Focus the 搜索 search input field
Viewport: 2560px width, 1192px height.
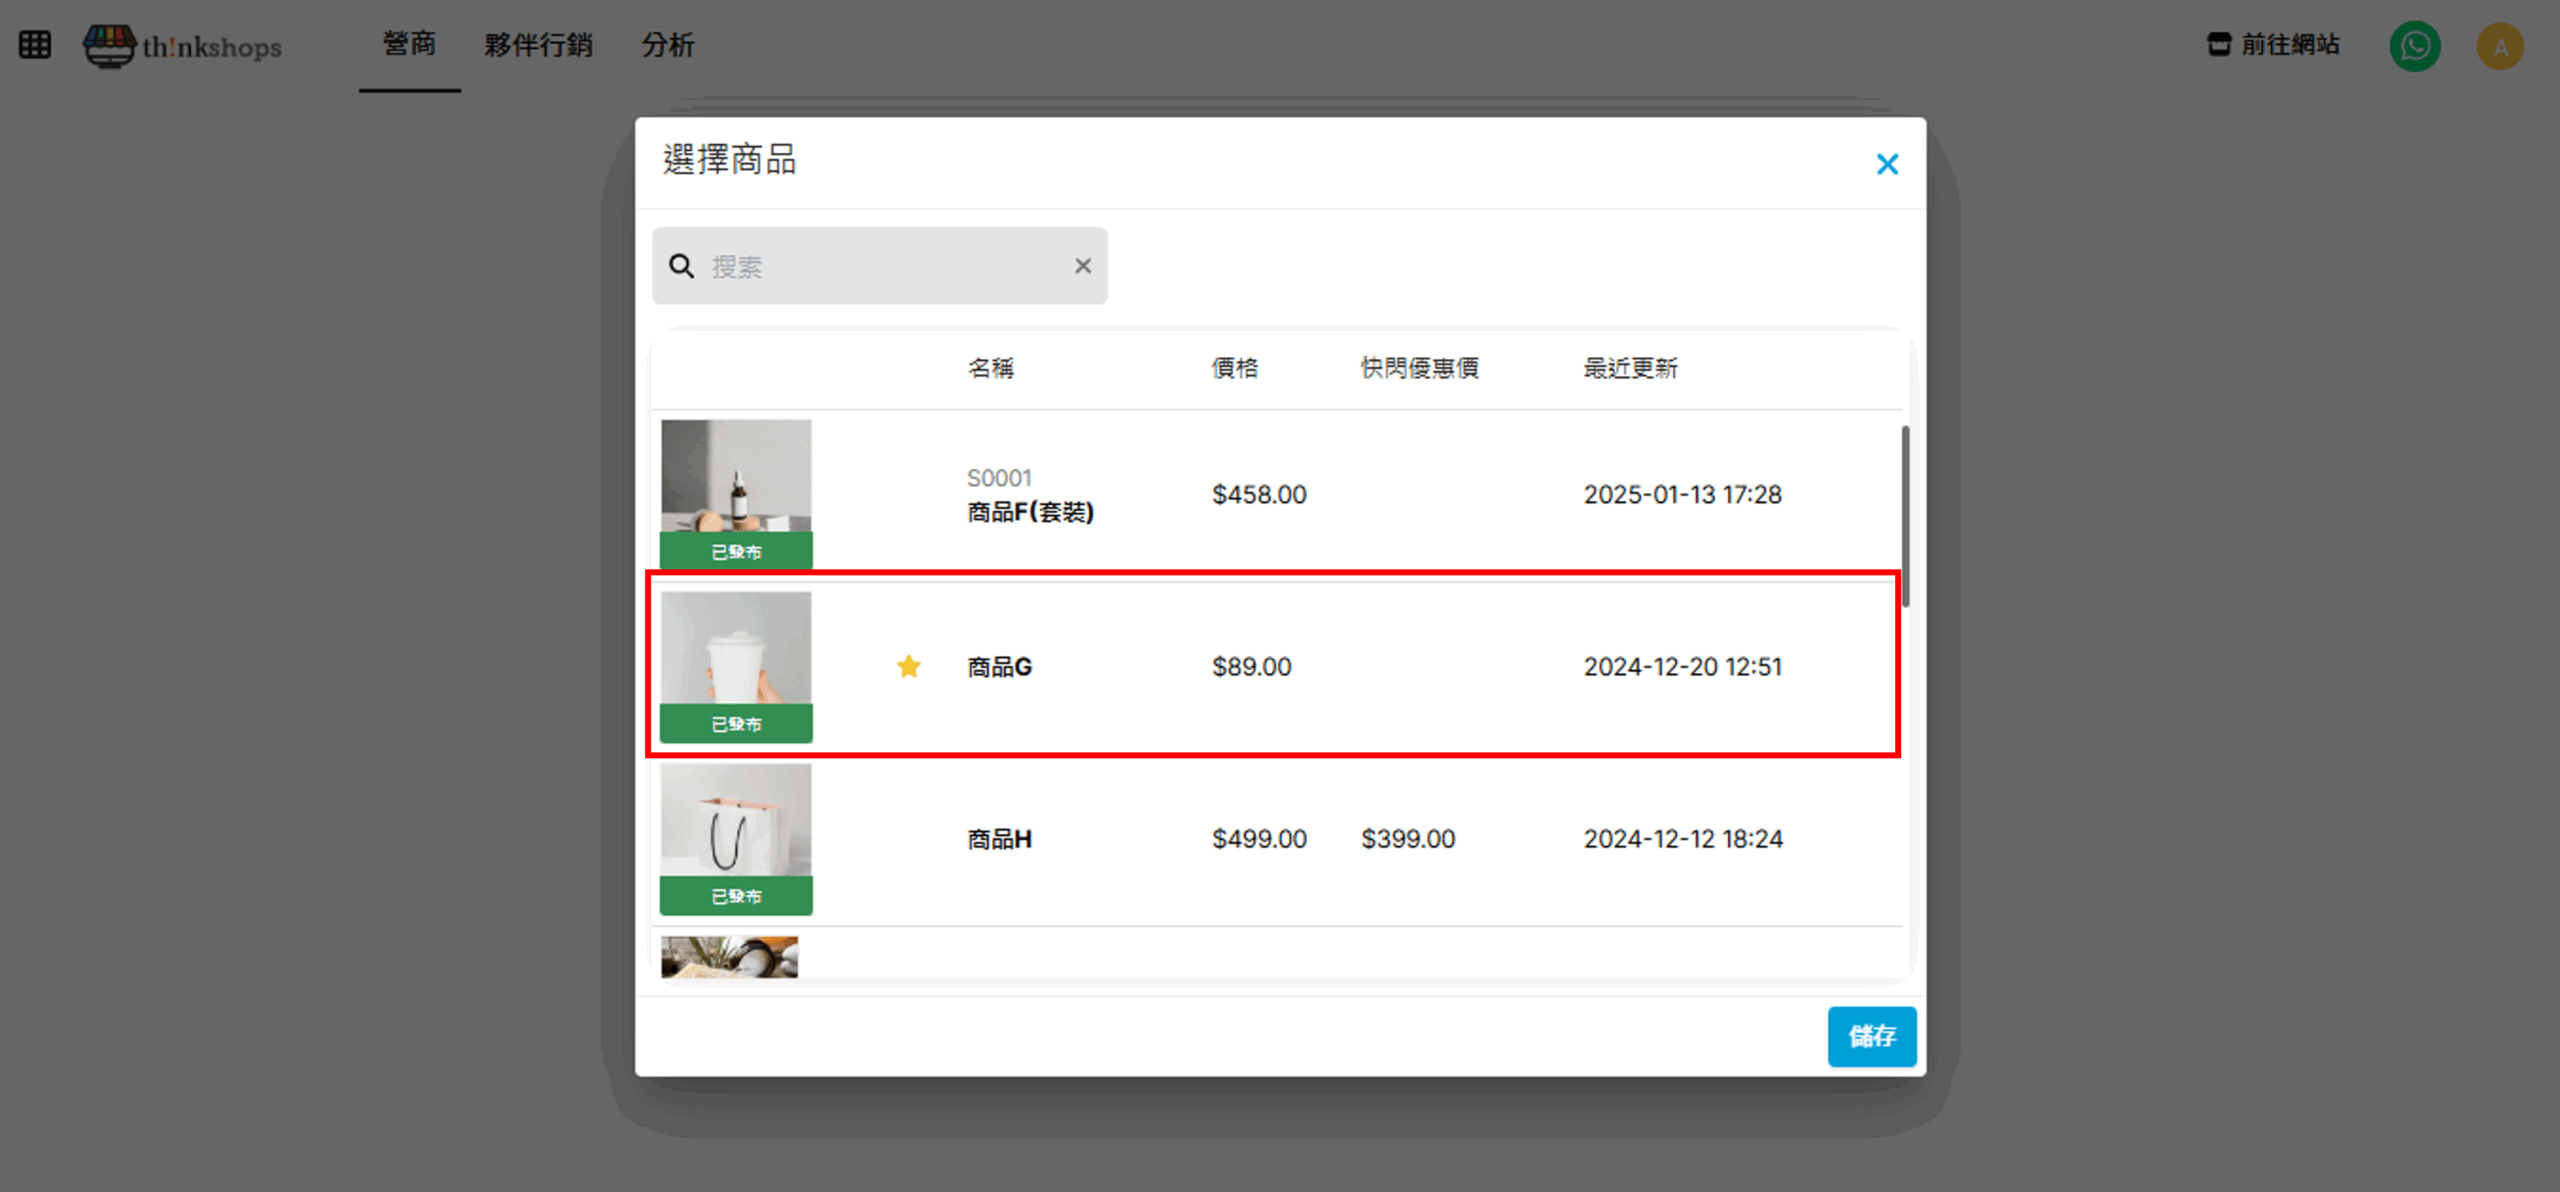pos(880,266)
